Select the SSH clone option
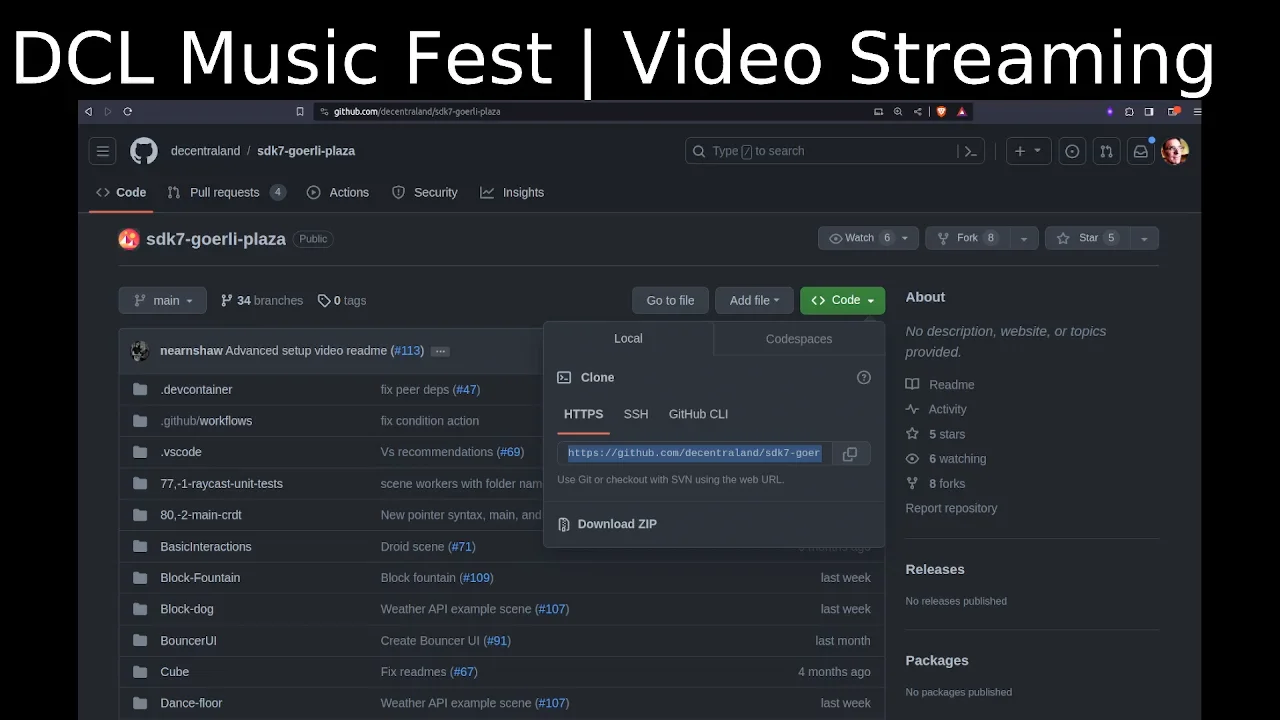This screenshot has width=1280, height=720. click(x=636, y=414)
